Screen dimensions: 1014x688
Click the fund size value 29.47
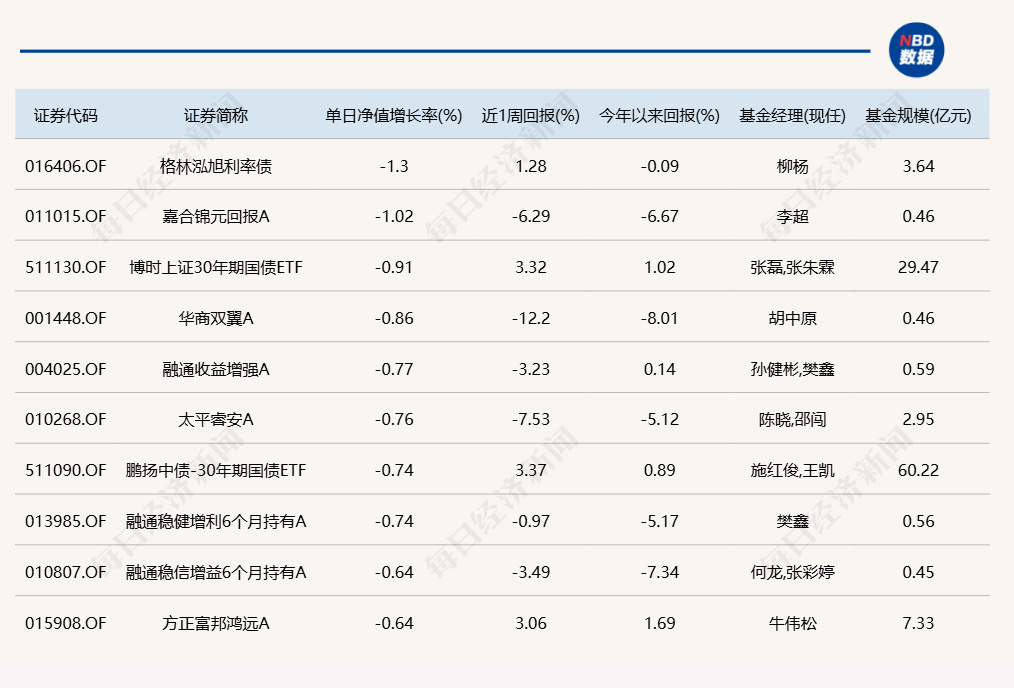click(x=918, y=267)
